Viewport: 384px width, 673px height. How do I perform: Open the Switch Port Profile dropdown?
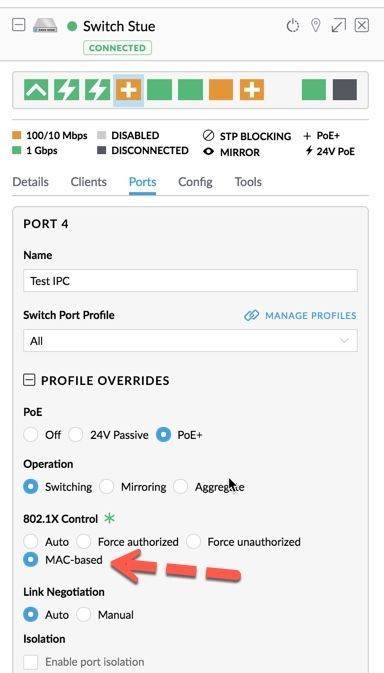coord(190,341)
